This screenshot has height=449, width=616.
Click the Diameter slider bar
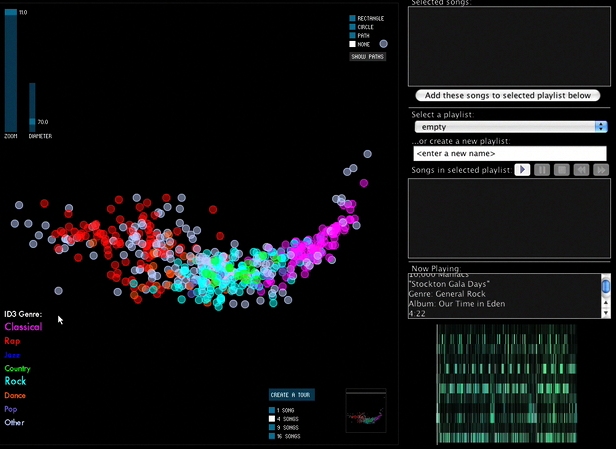pyautogui.click(x=32, y=107)
